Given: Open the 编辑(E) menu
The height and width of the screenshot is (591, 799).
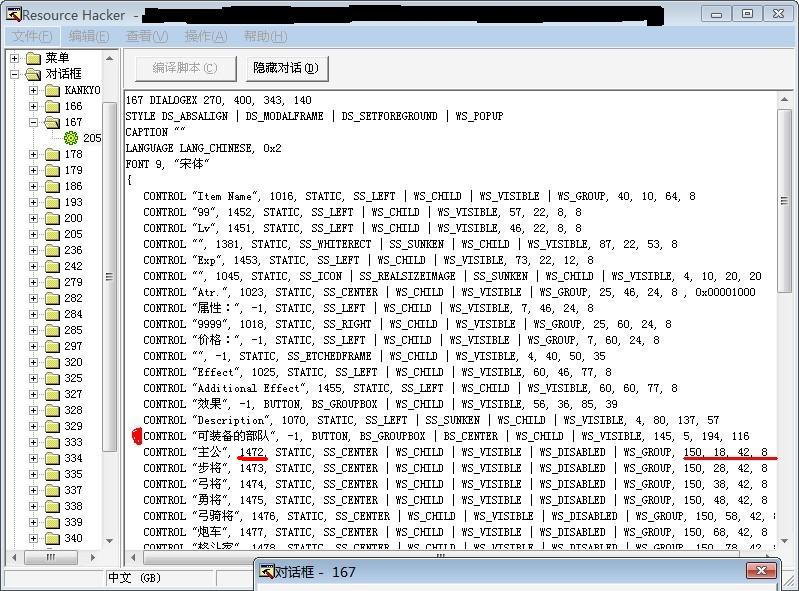Looking at the screenshot, I should click(x=89, y=36).
